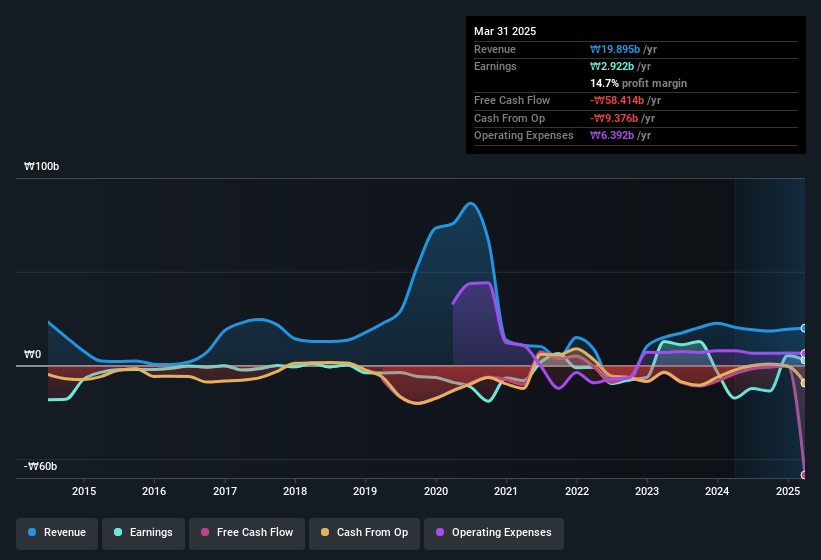This screenshot has height=560, width=821.
Task: Select the purple Operating Expenses end-point marker
Action: [803, 353]
